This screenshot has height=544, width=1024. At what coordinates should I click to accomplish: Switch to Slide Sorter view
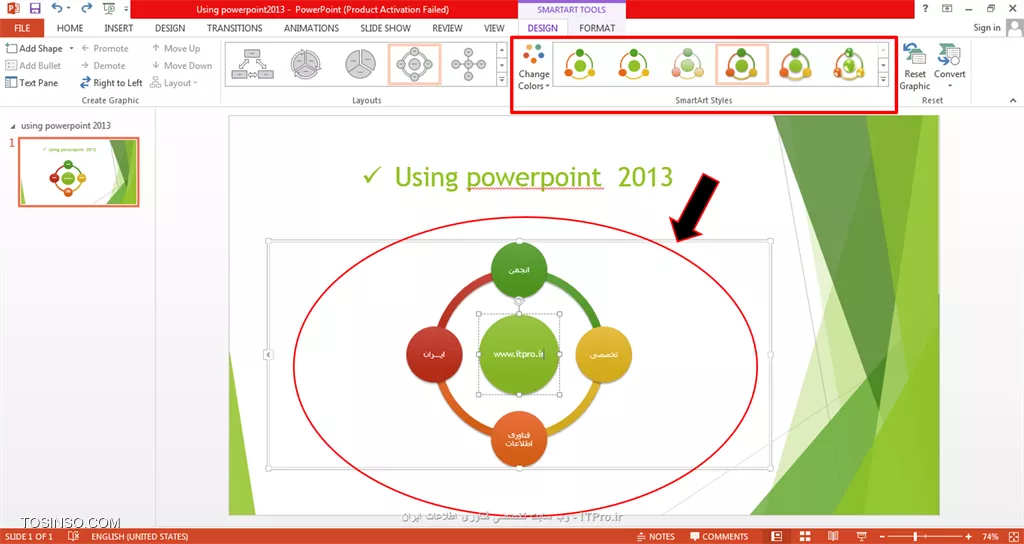point(805,537)
